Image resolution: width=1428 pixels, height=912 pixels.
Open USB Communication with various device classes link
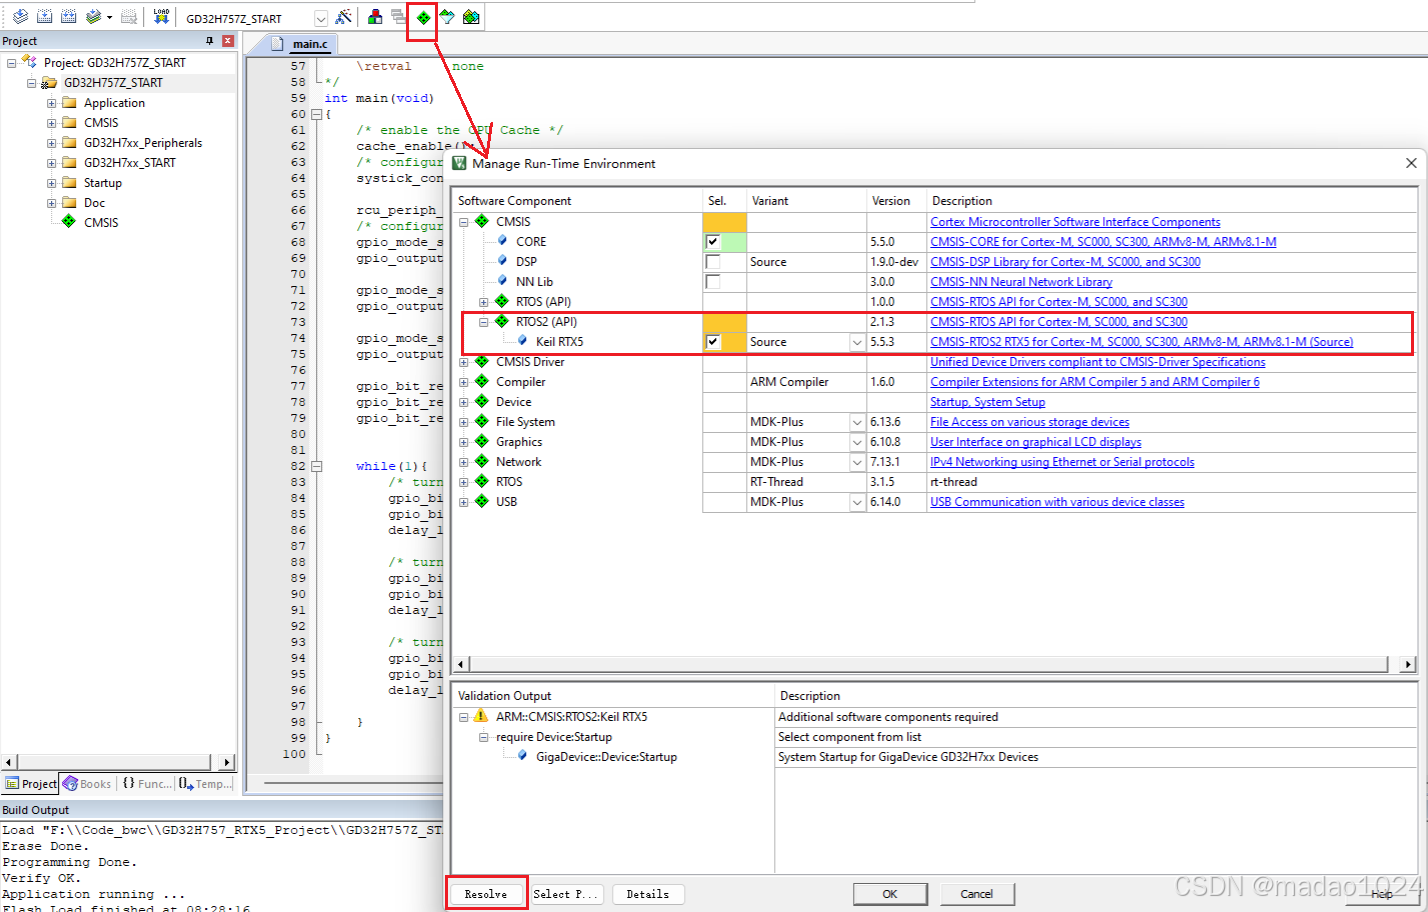coord(1057,502)
